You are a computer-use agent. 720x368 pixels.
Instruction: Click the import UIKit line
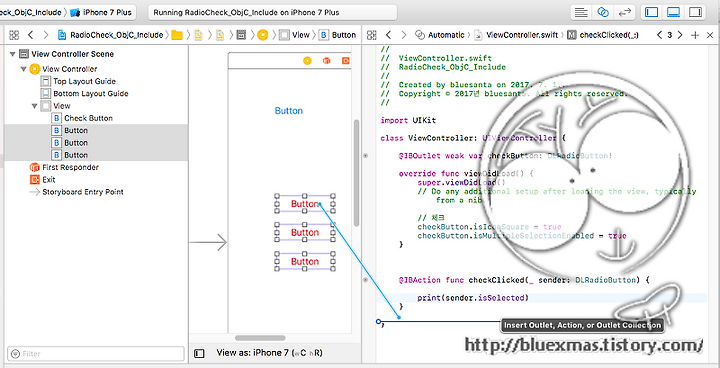tap(408, 120)
